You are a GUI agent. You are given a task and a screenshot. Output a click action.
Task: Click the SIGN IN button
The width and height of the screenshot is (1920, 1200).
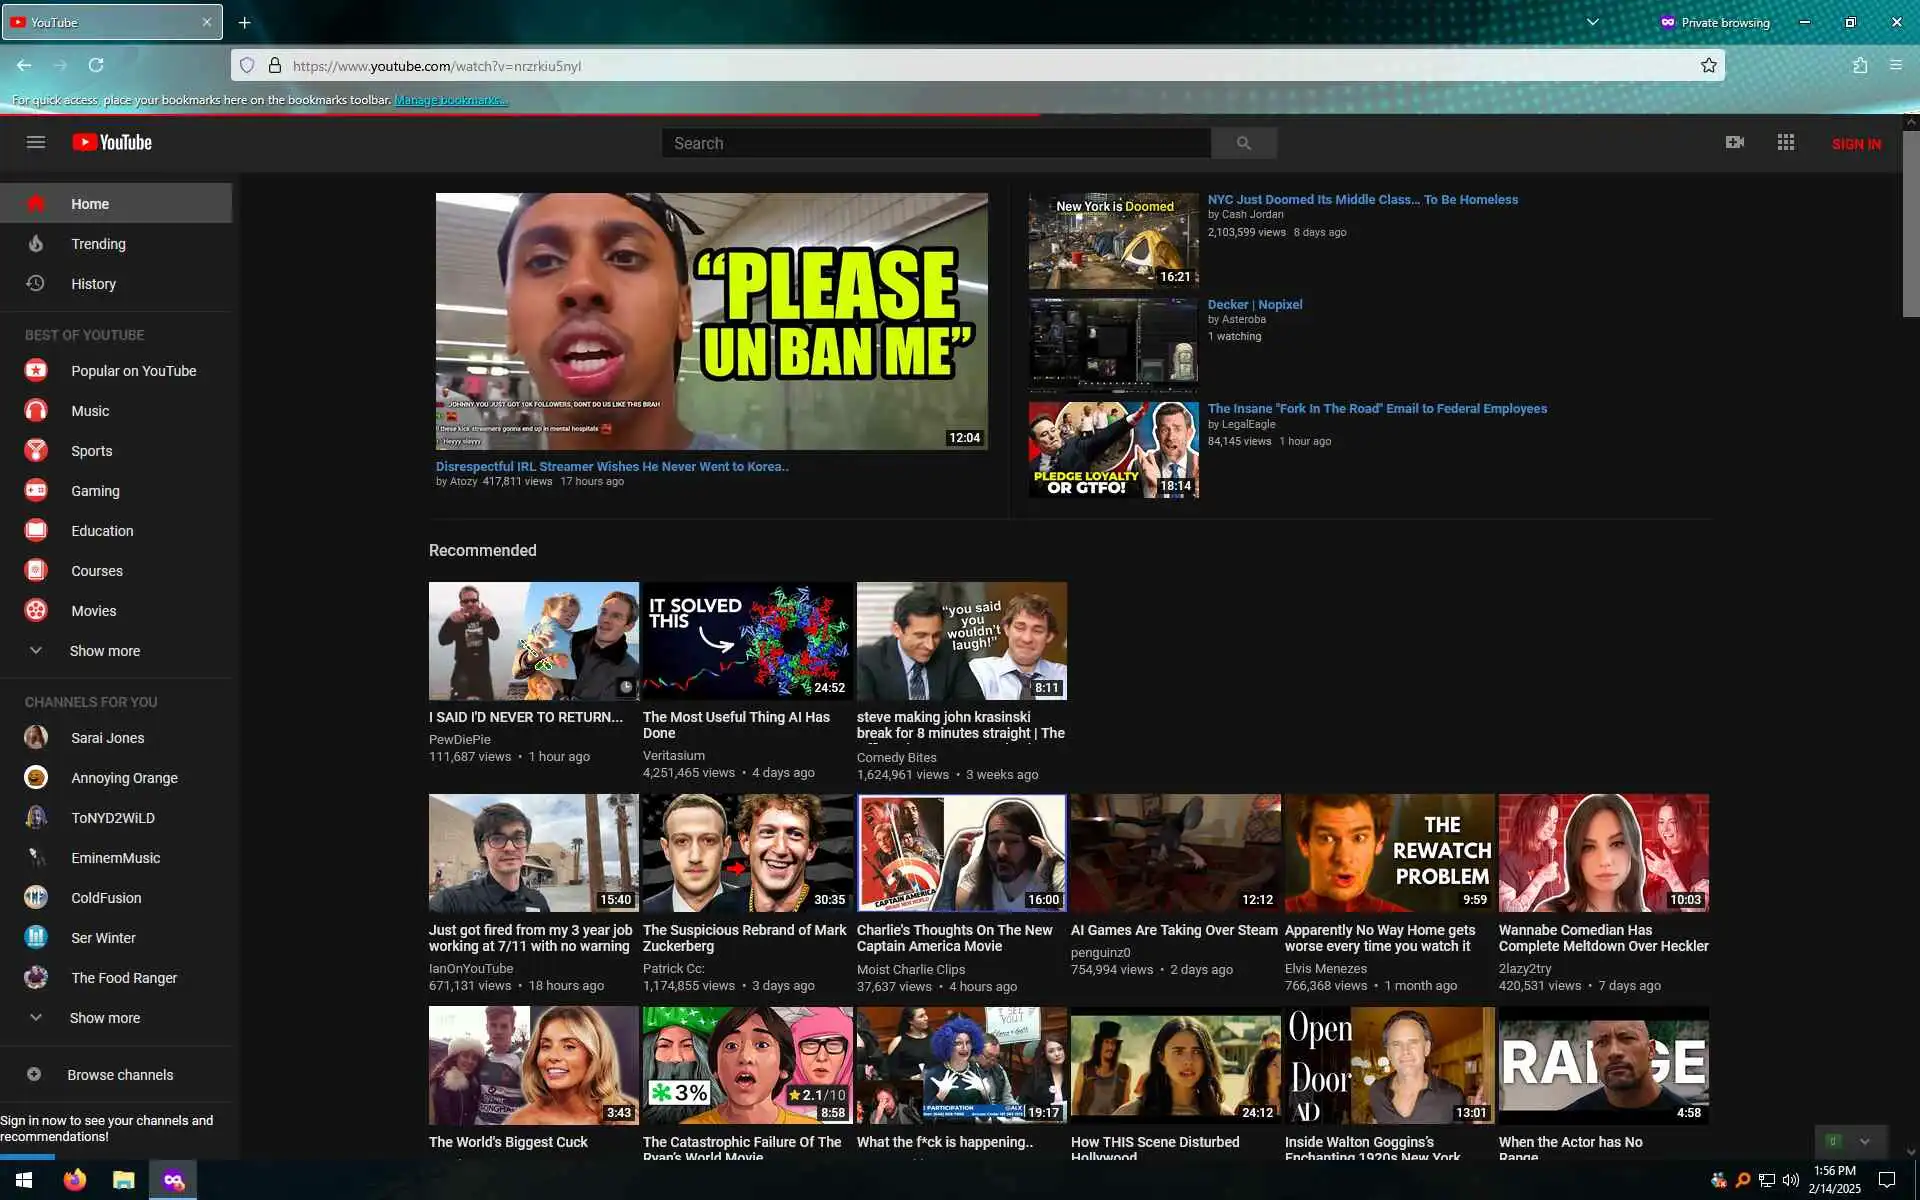(x=1855, y=144)
